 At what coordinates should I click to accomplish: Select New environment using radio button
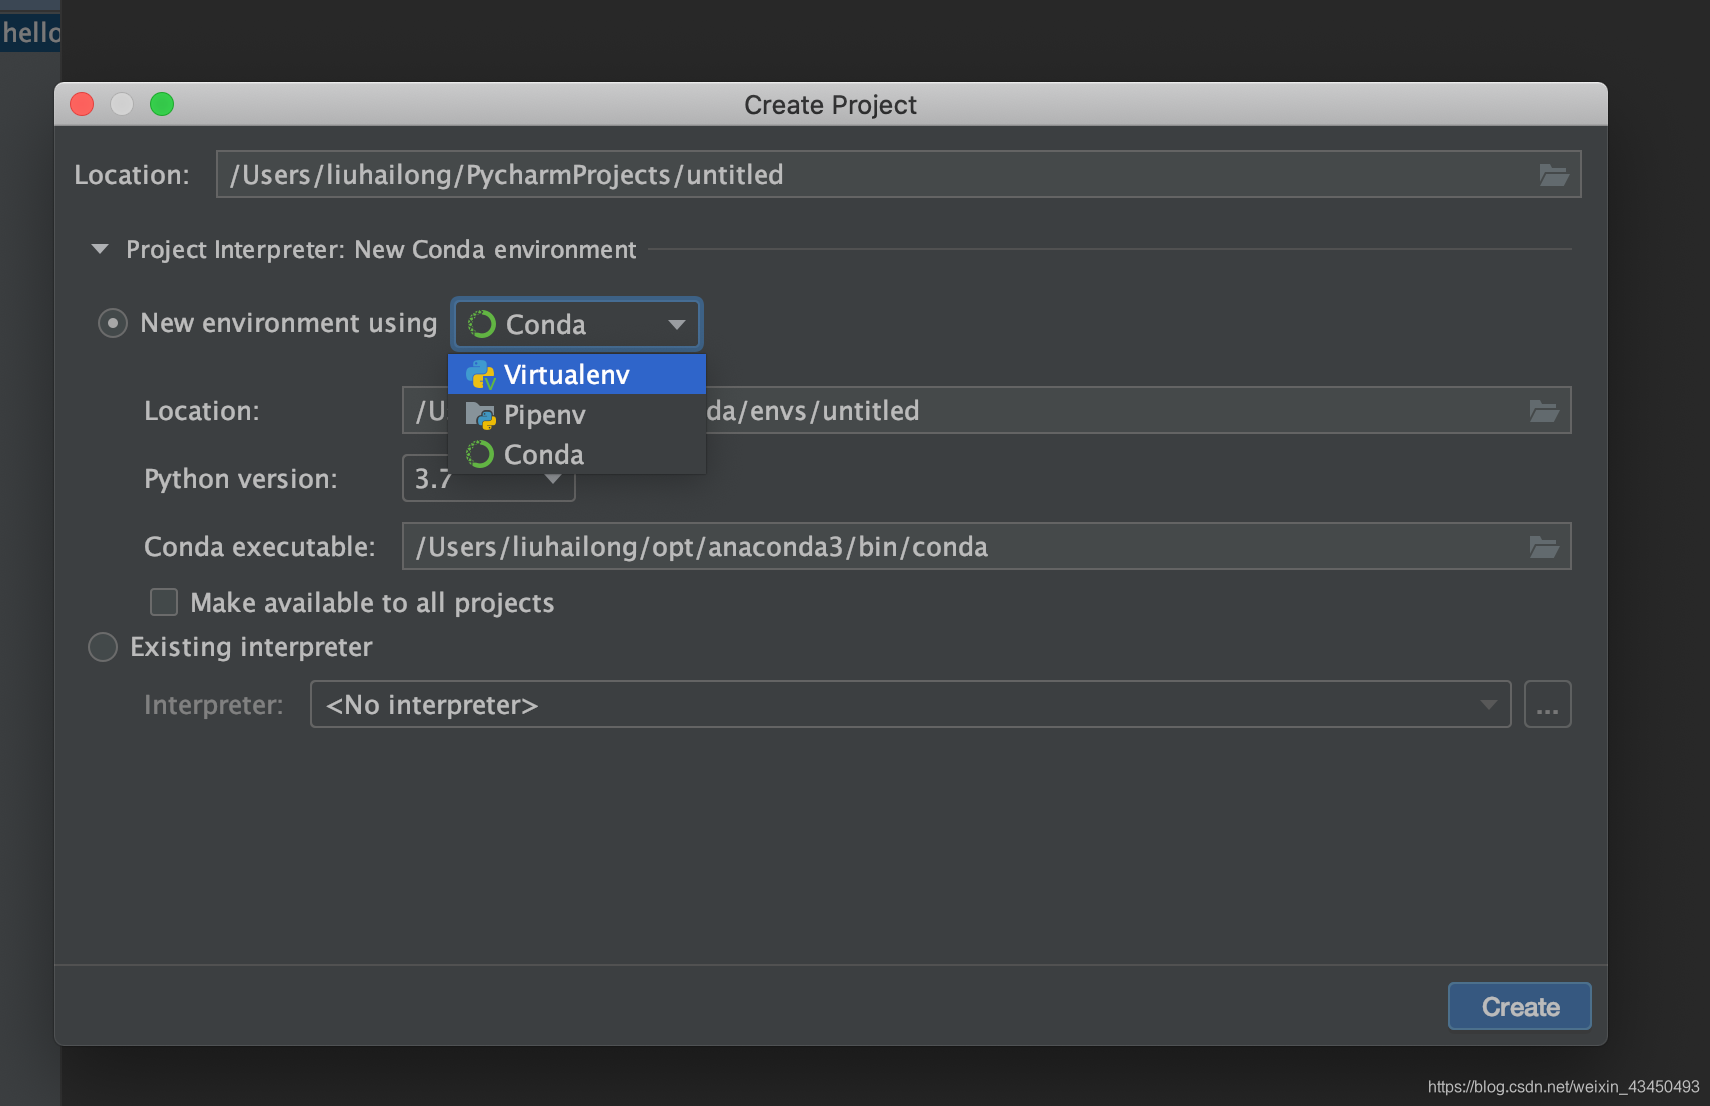pyautogui.click(x=112, y=323)
